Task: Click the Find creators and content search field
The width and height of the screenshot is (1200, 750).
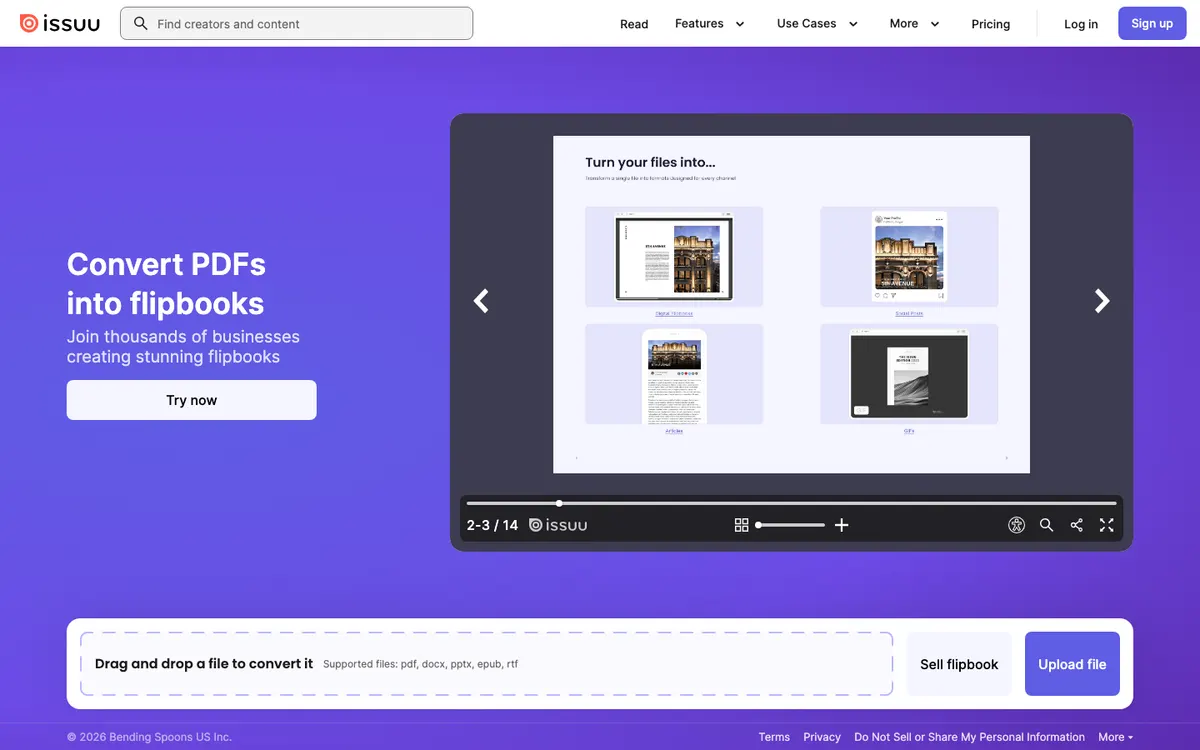Action: [296, 23]
